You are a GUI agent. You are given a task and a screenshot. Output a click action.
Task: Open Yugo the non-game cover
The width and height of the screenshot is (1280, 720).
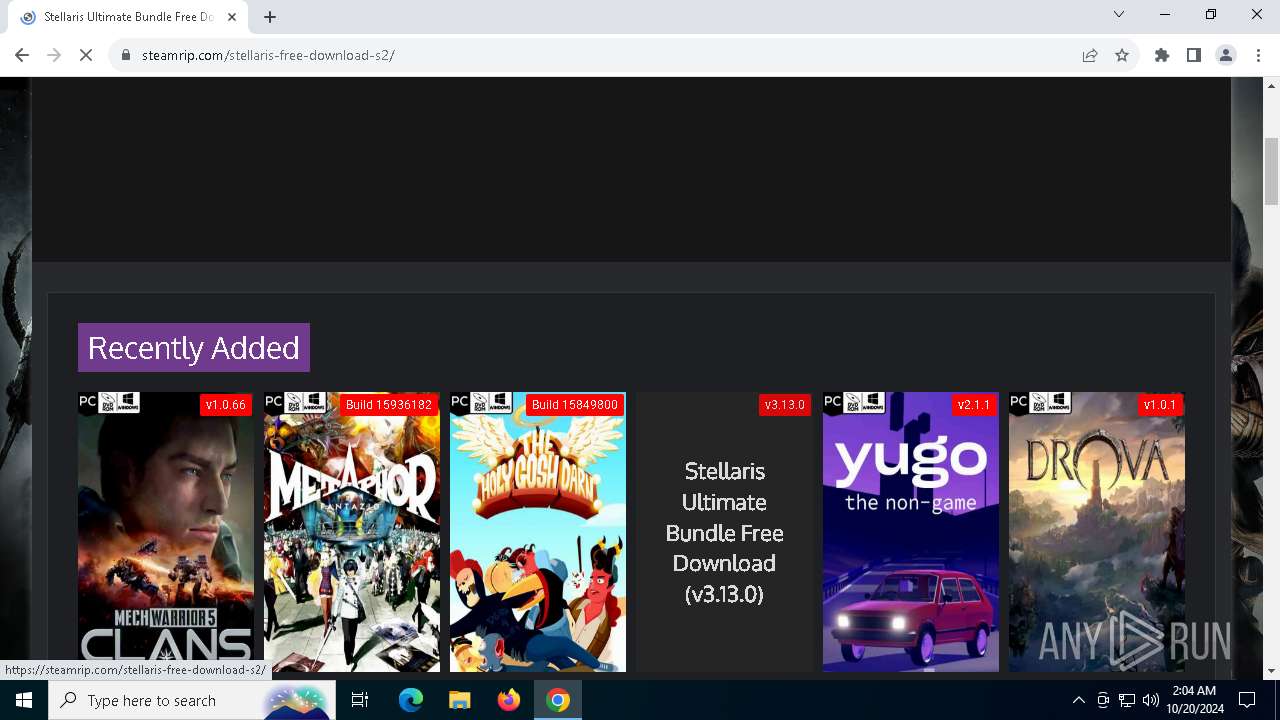pos(910,532)
